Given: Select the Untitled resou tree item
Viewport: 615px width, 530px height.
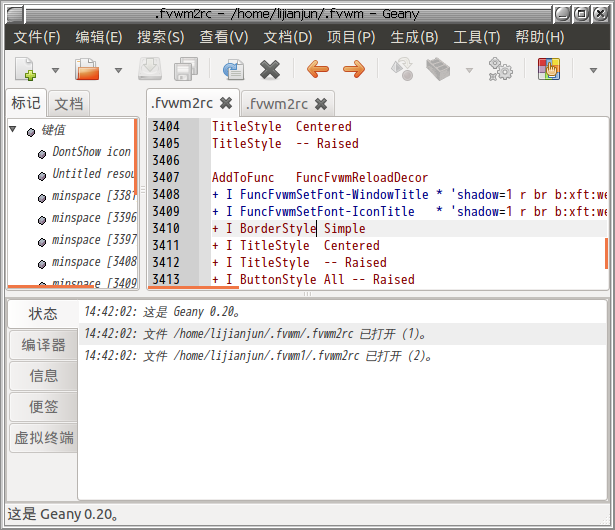Looking at the screenshot, I should (93, 174).
